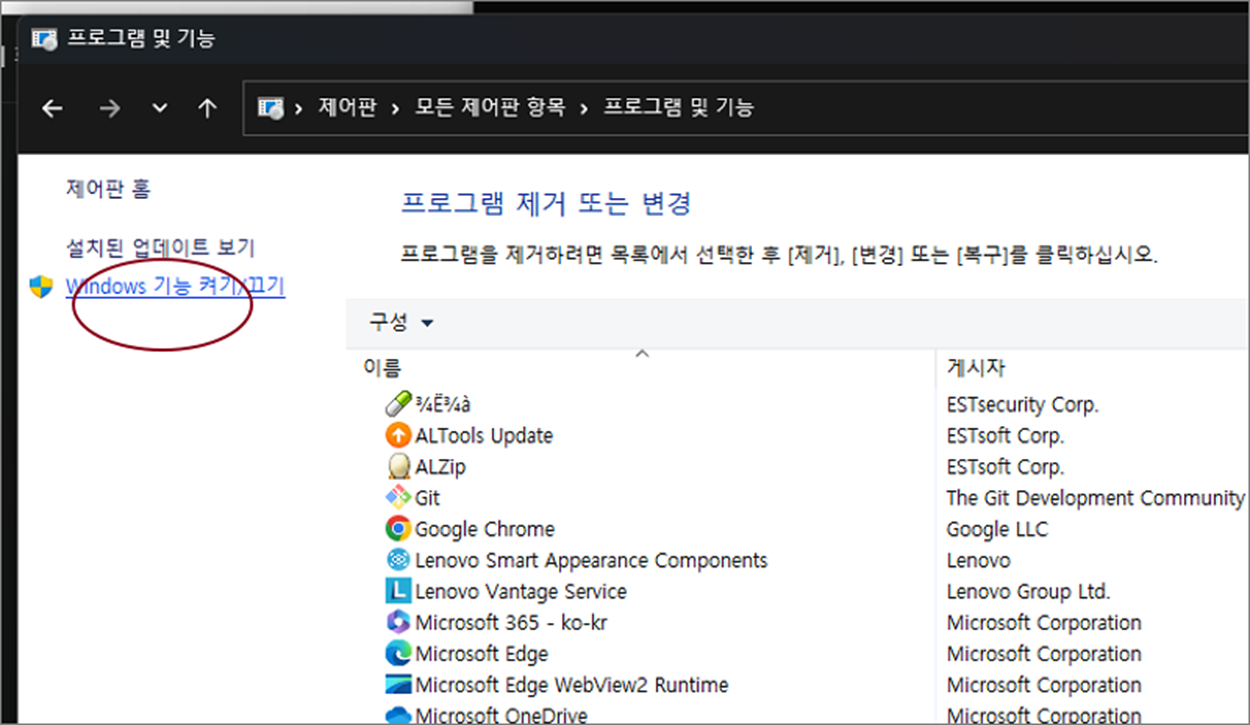1250x725 pixels.
Task: Select Microsoft 365 - ko-kr icon
Action: [x=398, y=622]
